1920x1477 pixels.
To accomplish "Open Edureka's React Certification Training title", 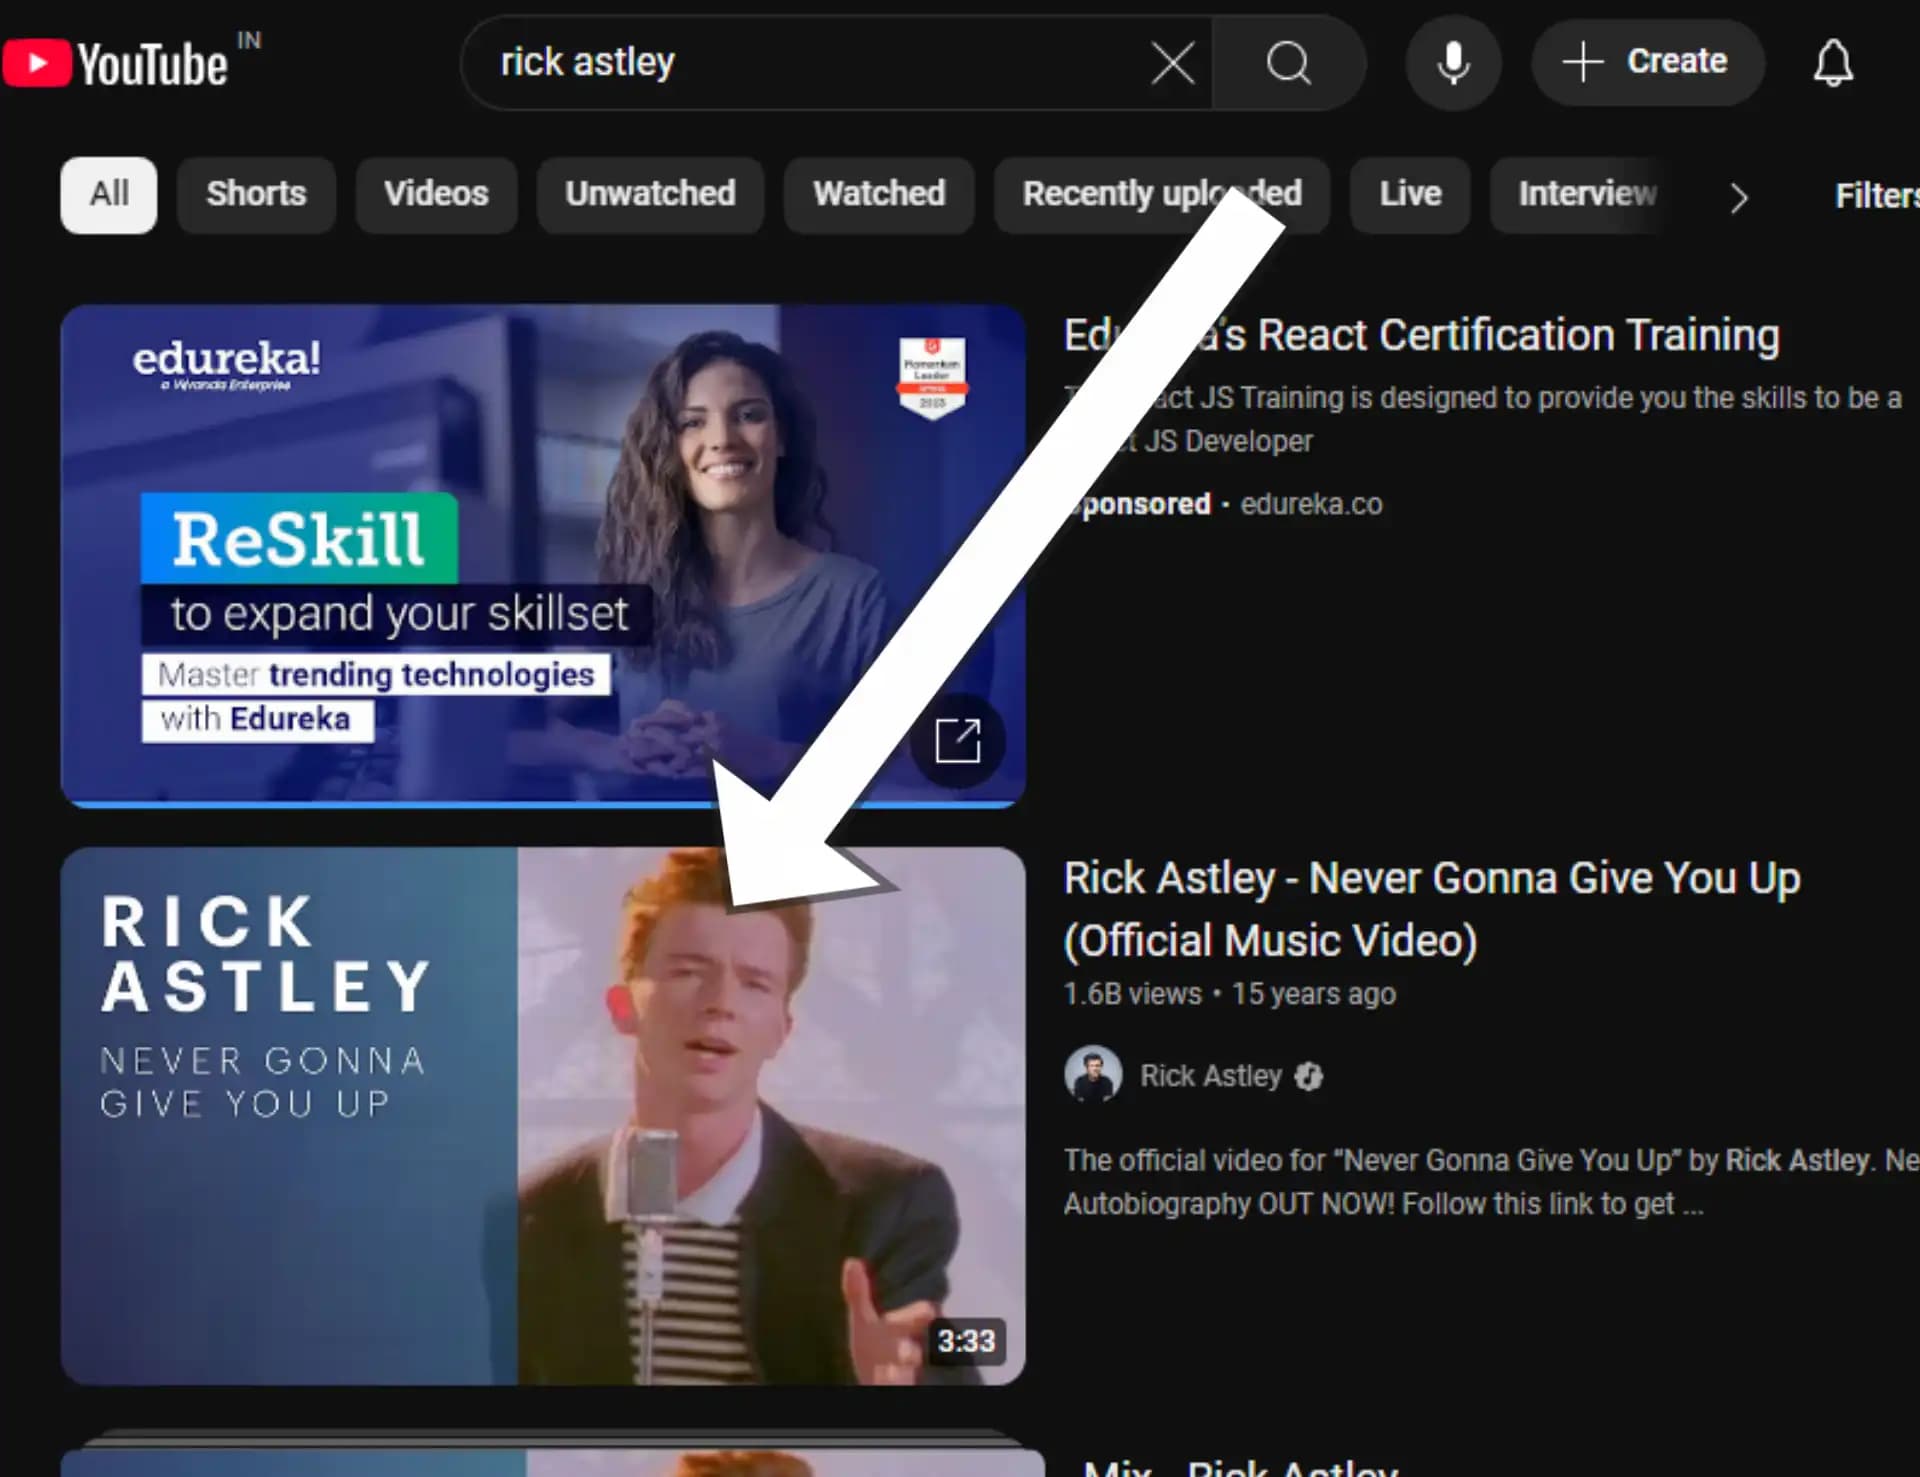I will coord(1421,335).
